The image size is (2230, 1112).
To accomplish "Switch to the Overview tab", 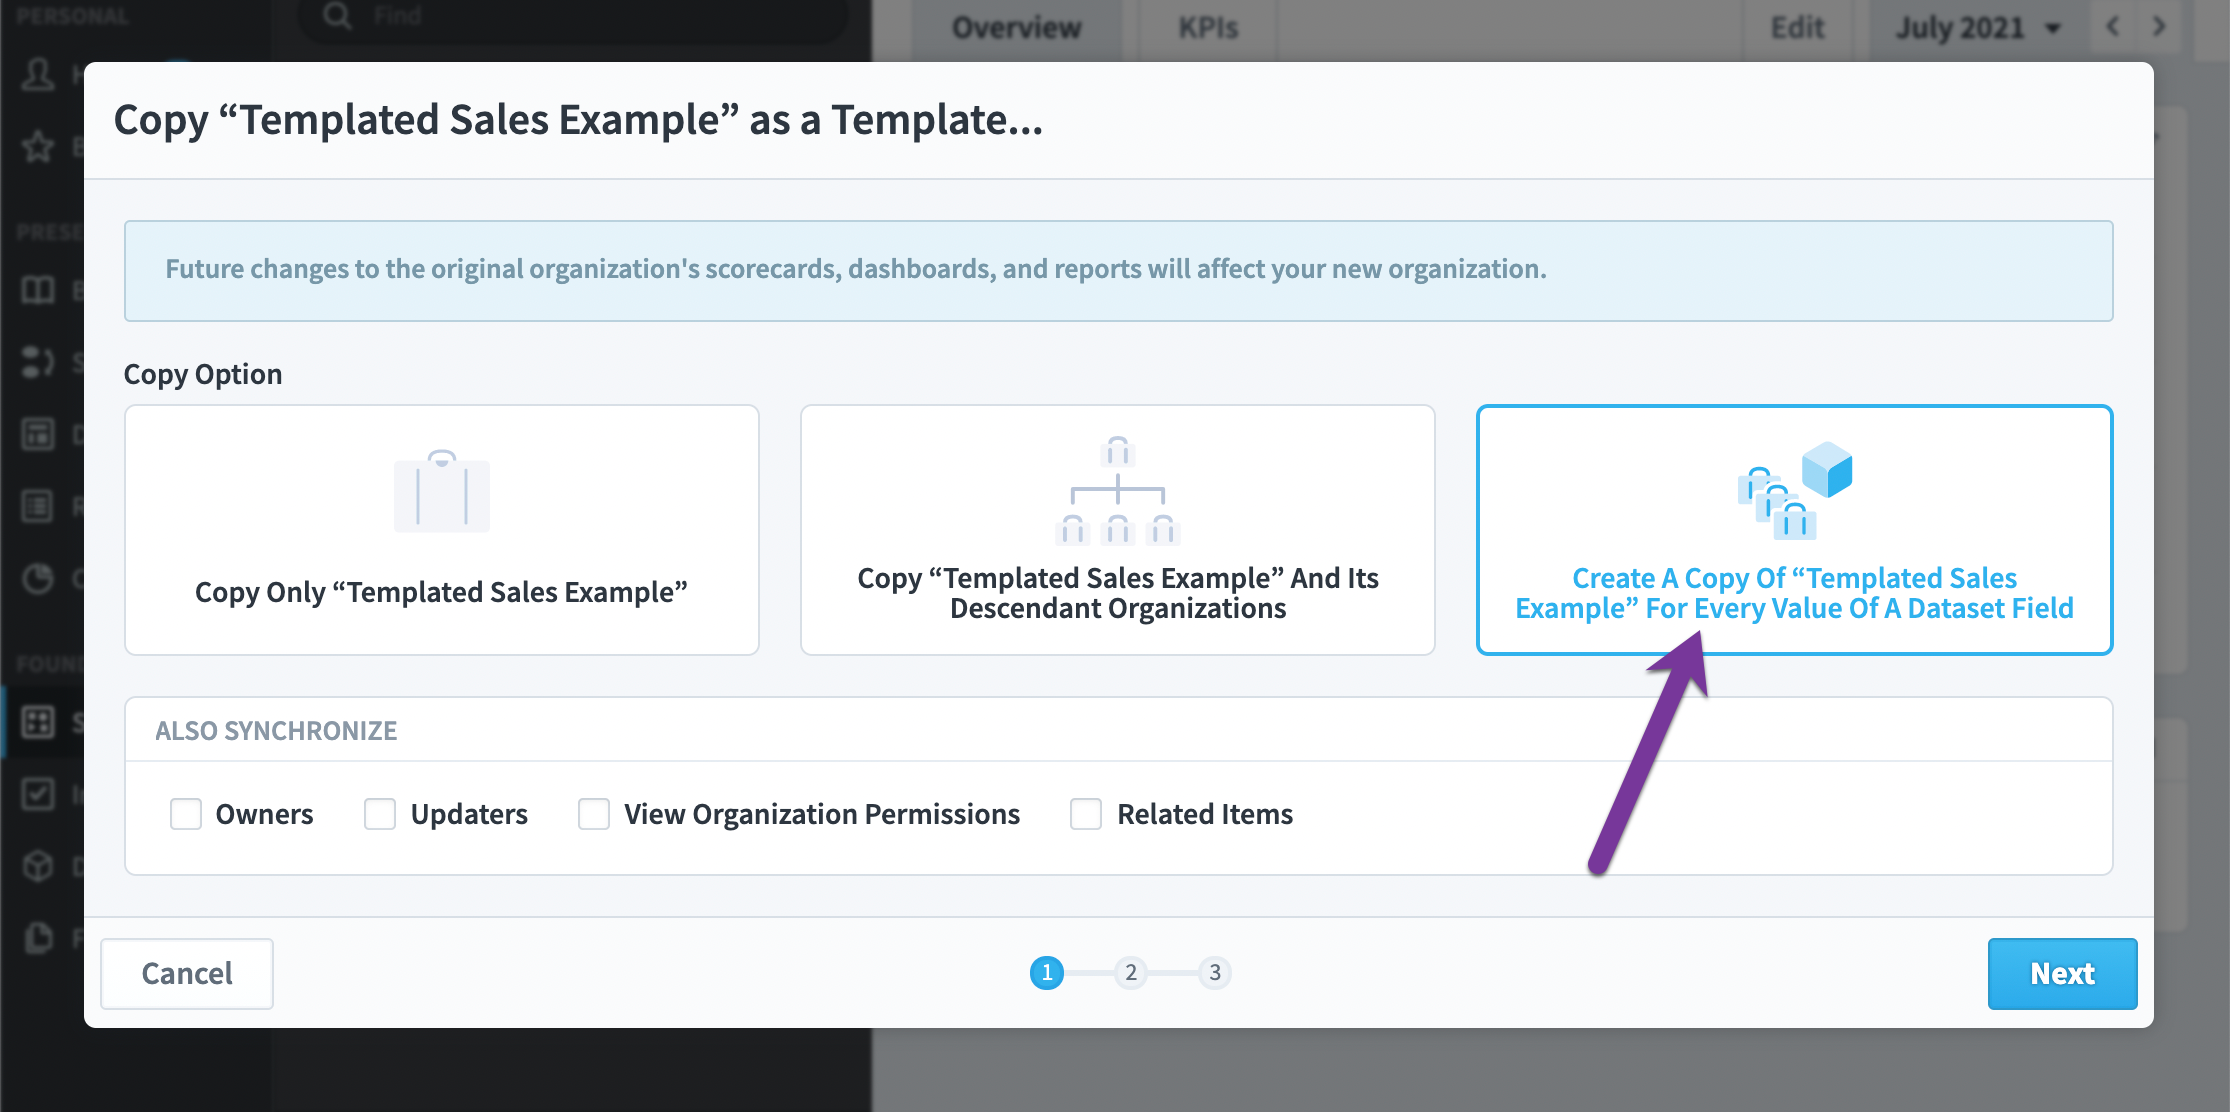I will [1016, 28].
